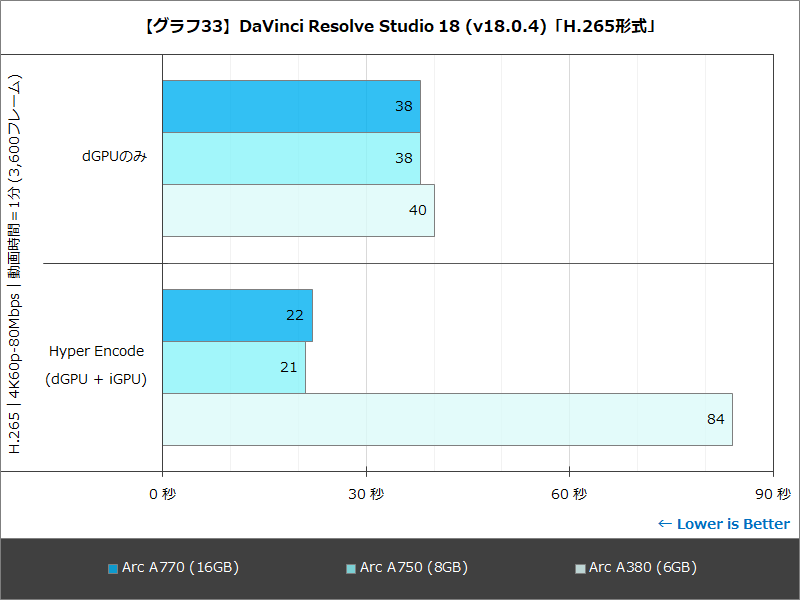The height and width of the screenshot is (600, 800).
Task: Click the Lower is Better note
Action: point(723,524)
